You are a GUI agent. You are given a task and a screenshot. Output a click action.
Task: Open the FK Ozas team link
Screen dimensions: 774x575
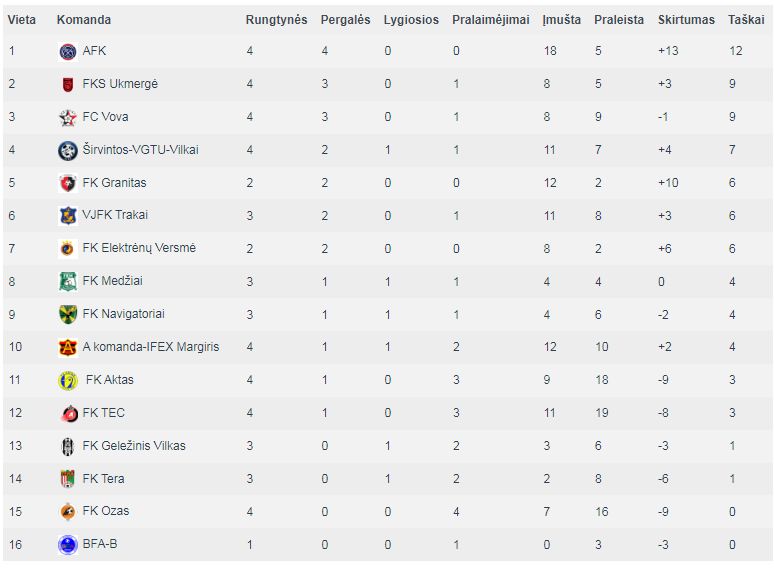(106, 511)
